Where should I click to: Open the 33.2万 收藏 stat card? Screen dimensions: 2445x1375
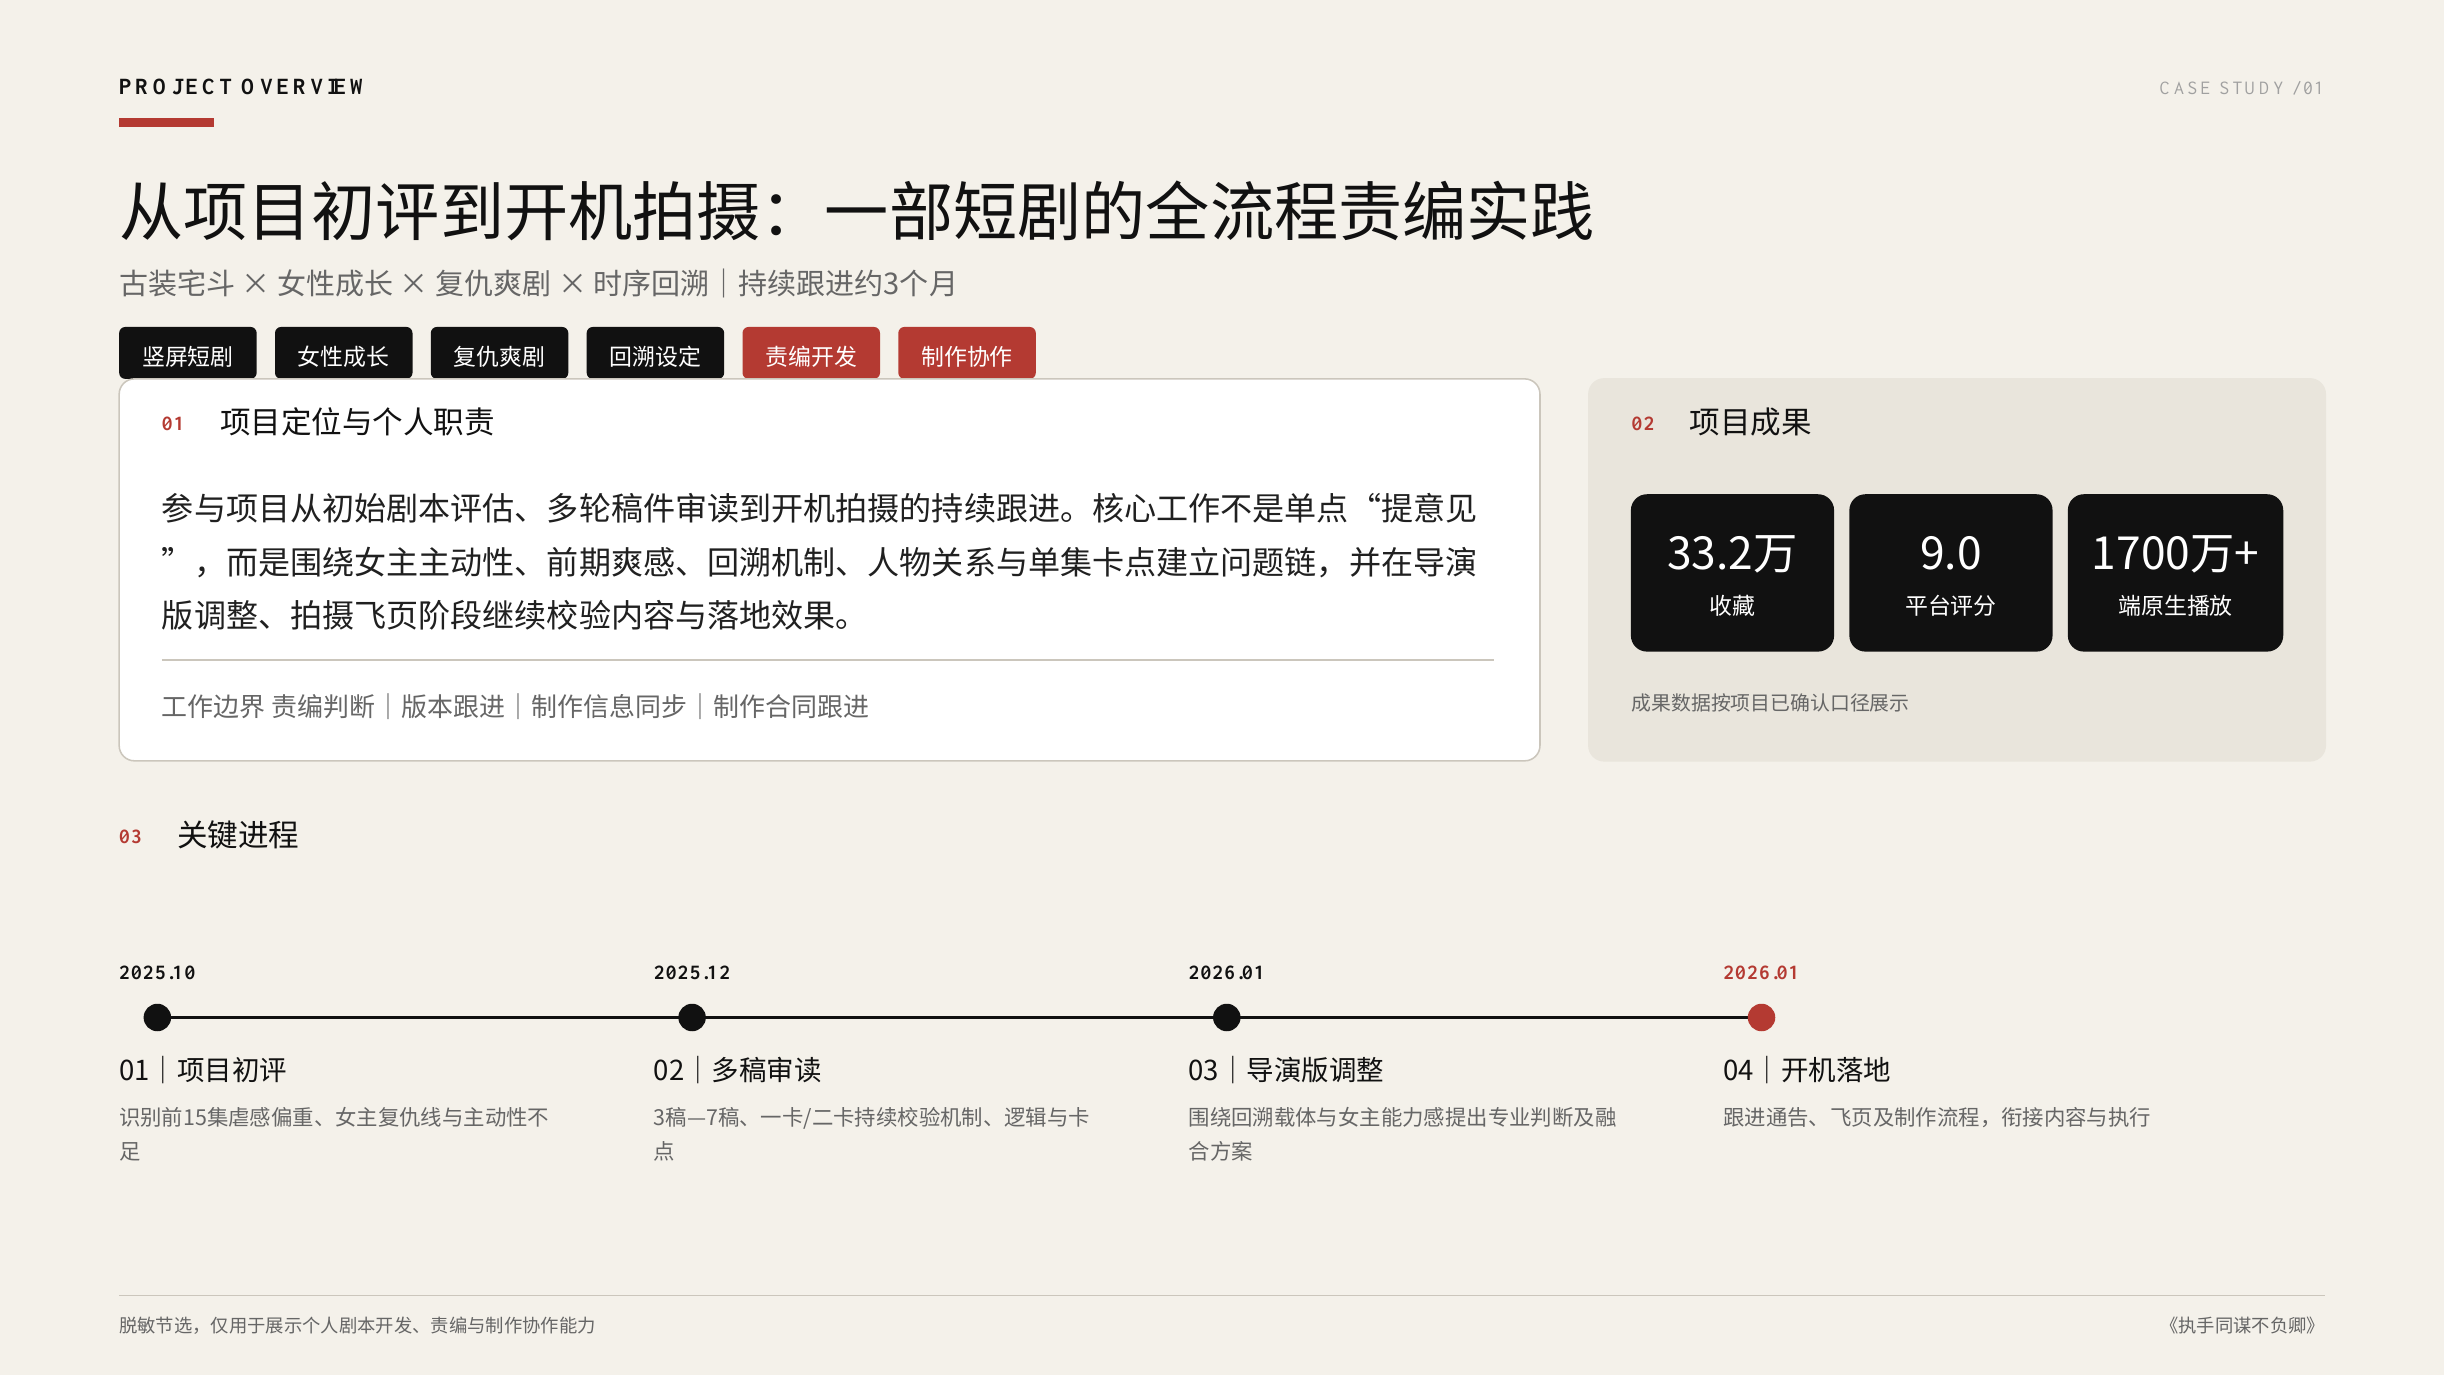pos(1732,573)
